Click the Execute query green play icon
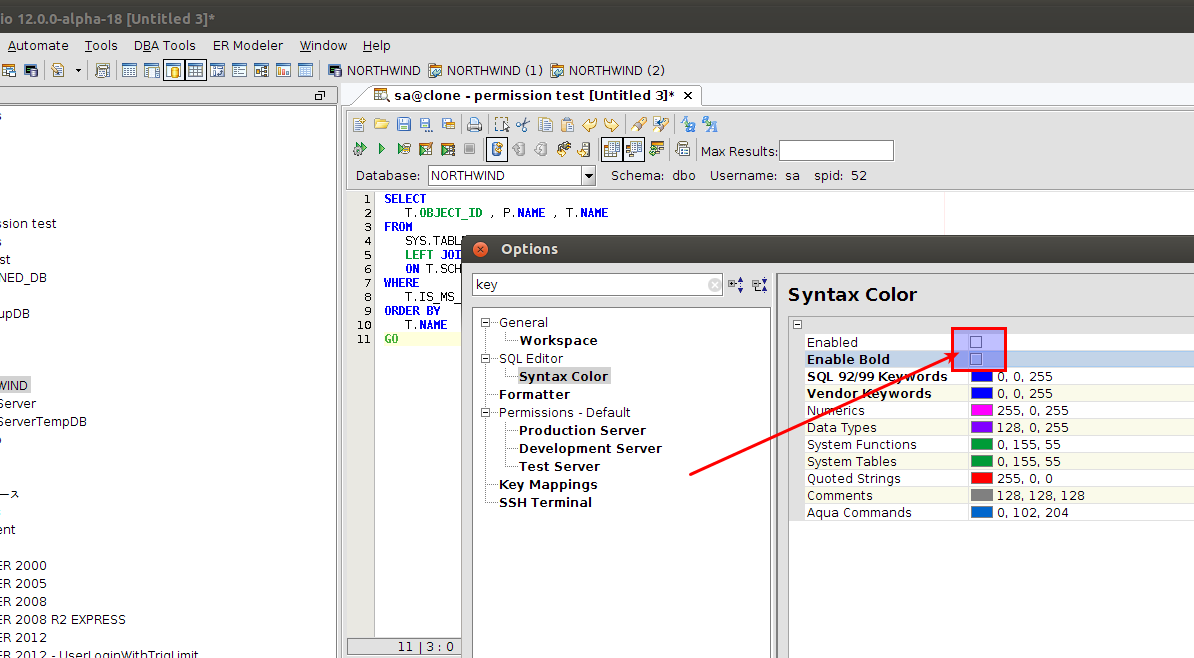Viewport: 1194px width, 658px height. 381,150
